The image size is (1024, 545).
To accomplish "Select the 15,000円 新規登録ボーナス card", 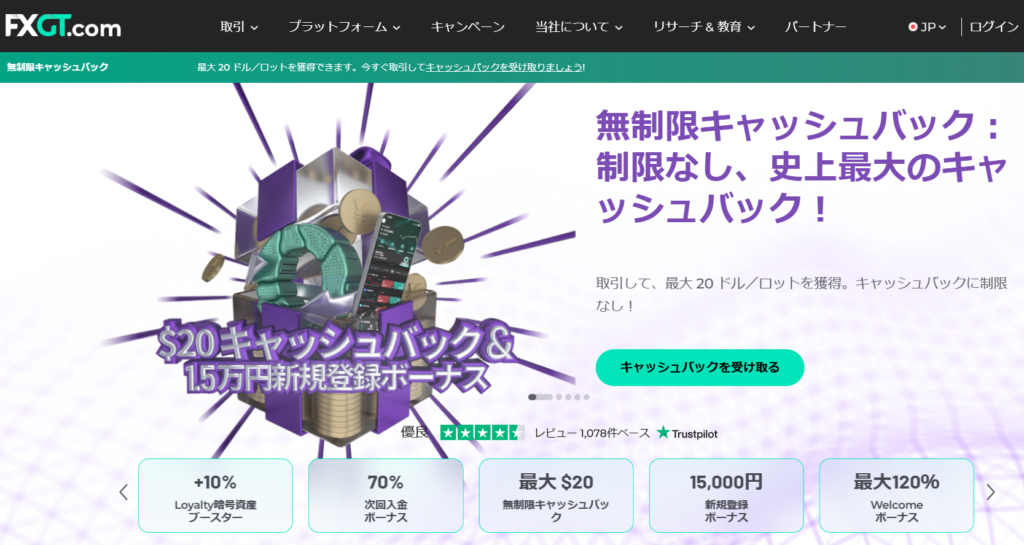I will click(726, 495).
